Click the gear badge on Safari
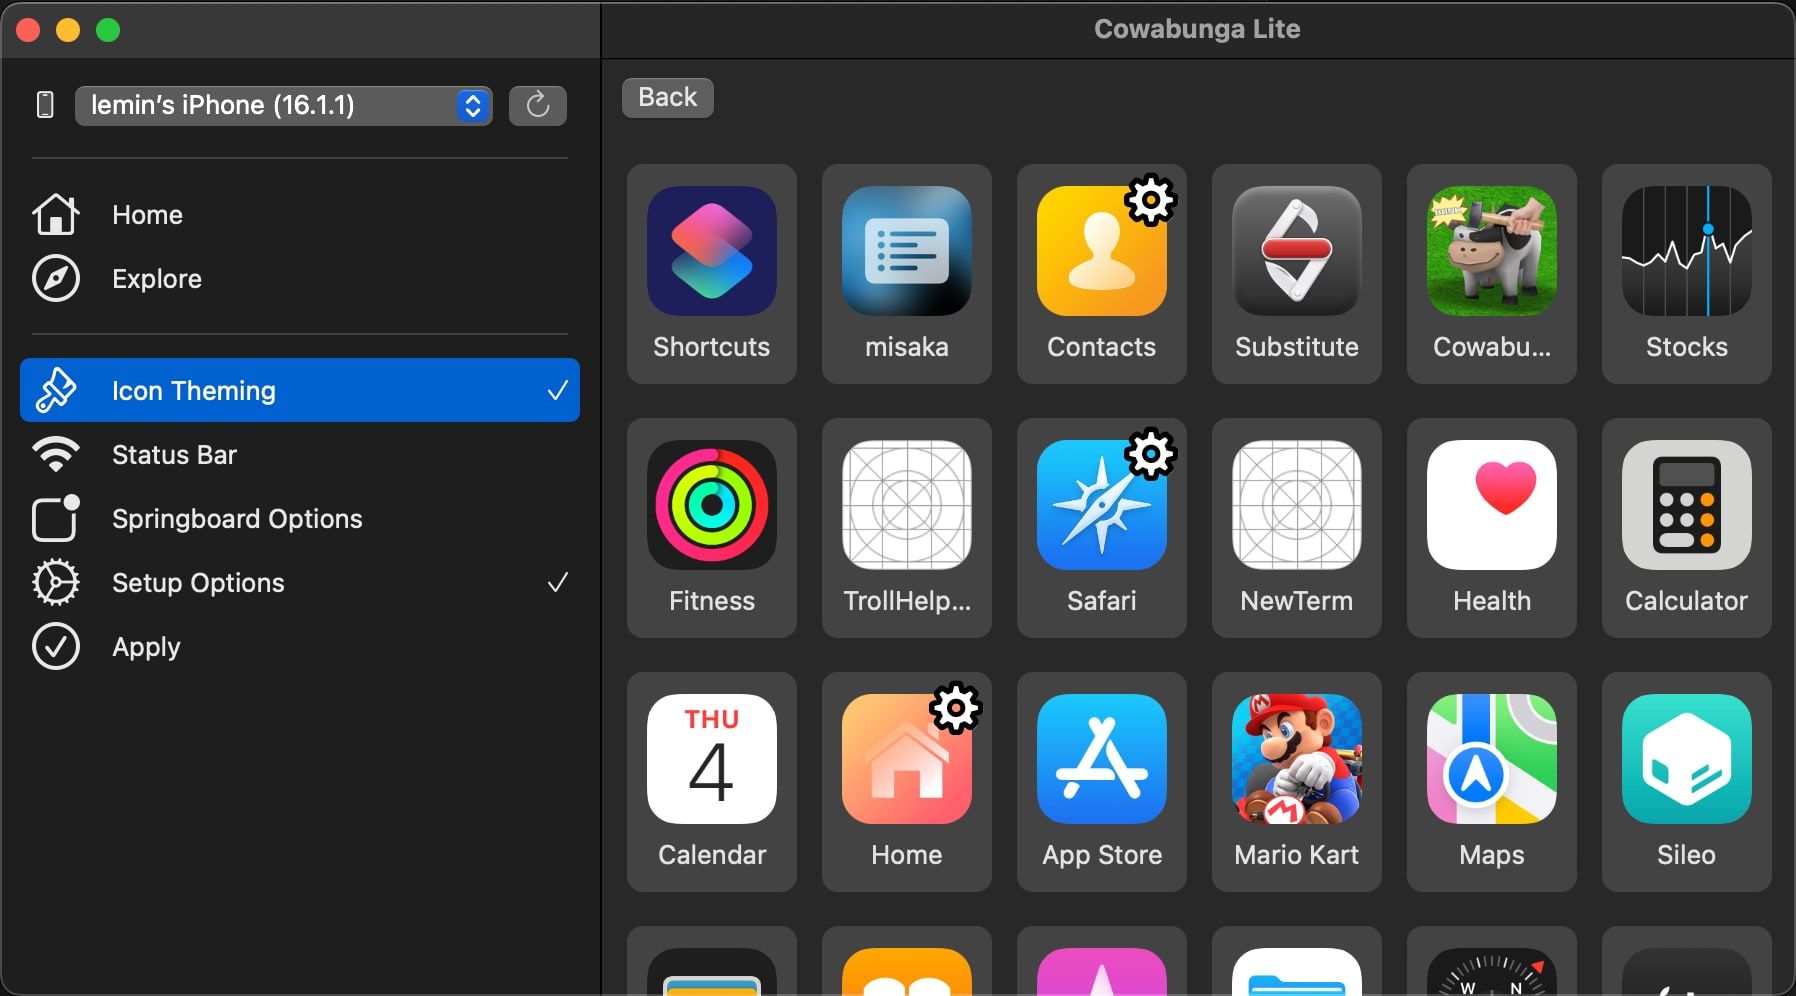The width and height of the screenshot is (1796, 996). [x=1151, y=454]
